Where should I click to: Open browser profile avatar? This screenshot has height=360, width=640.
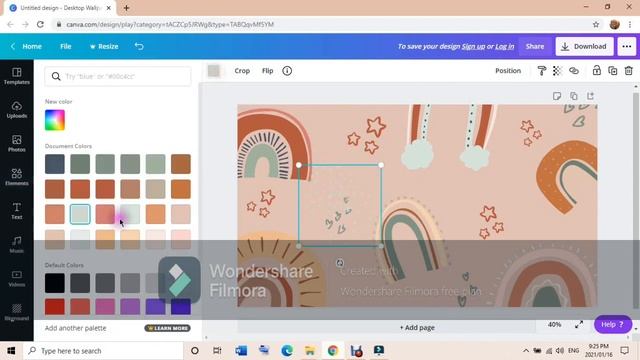615,24
